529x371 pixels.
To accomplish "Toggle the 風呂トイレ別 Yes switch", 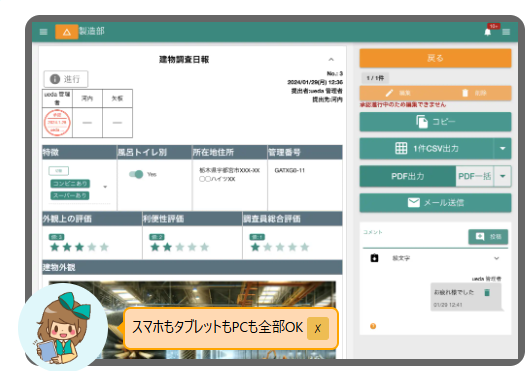I will (136, 174).
